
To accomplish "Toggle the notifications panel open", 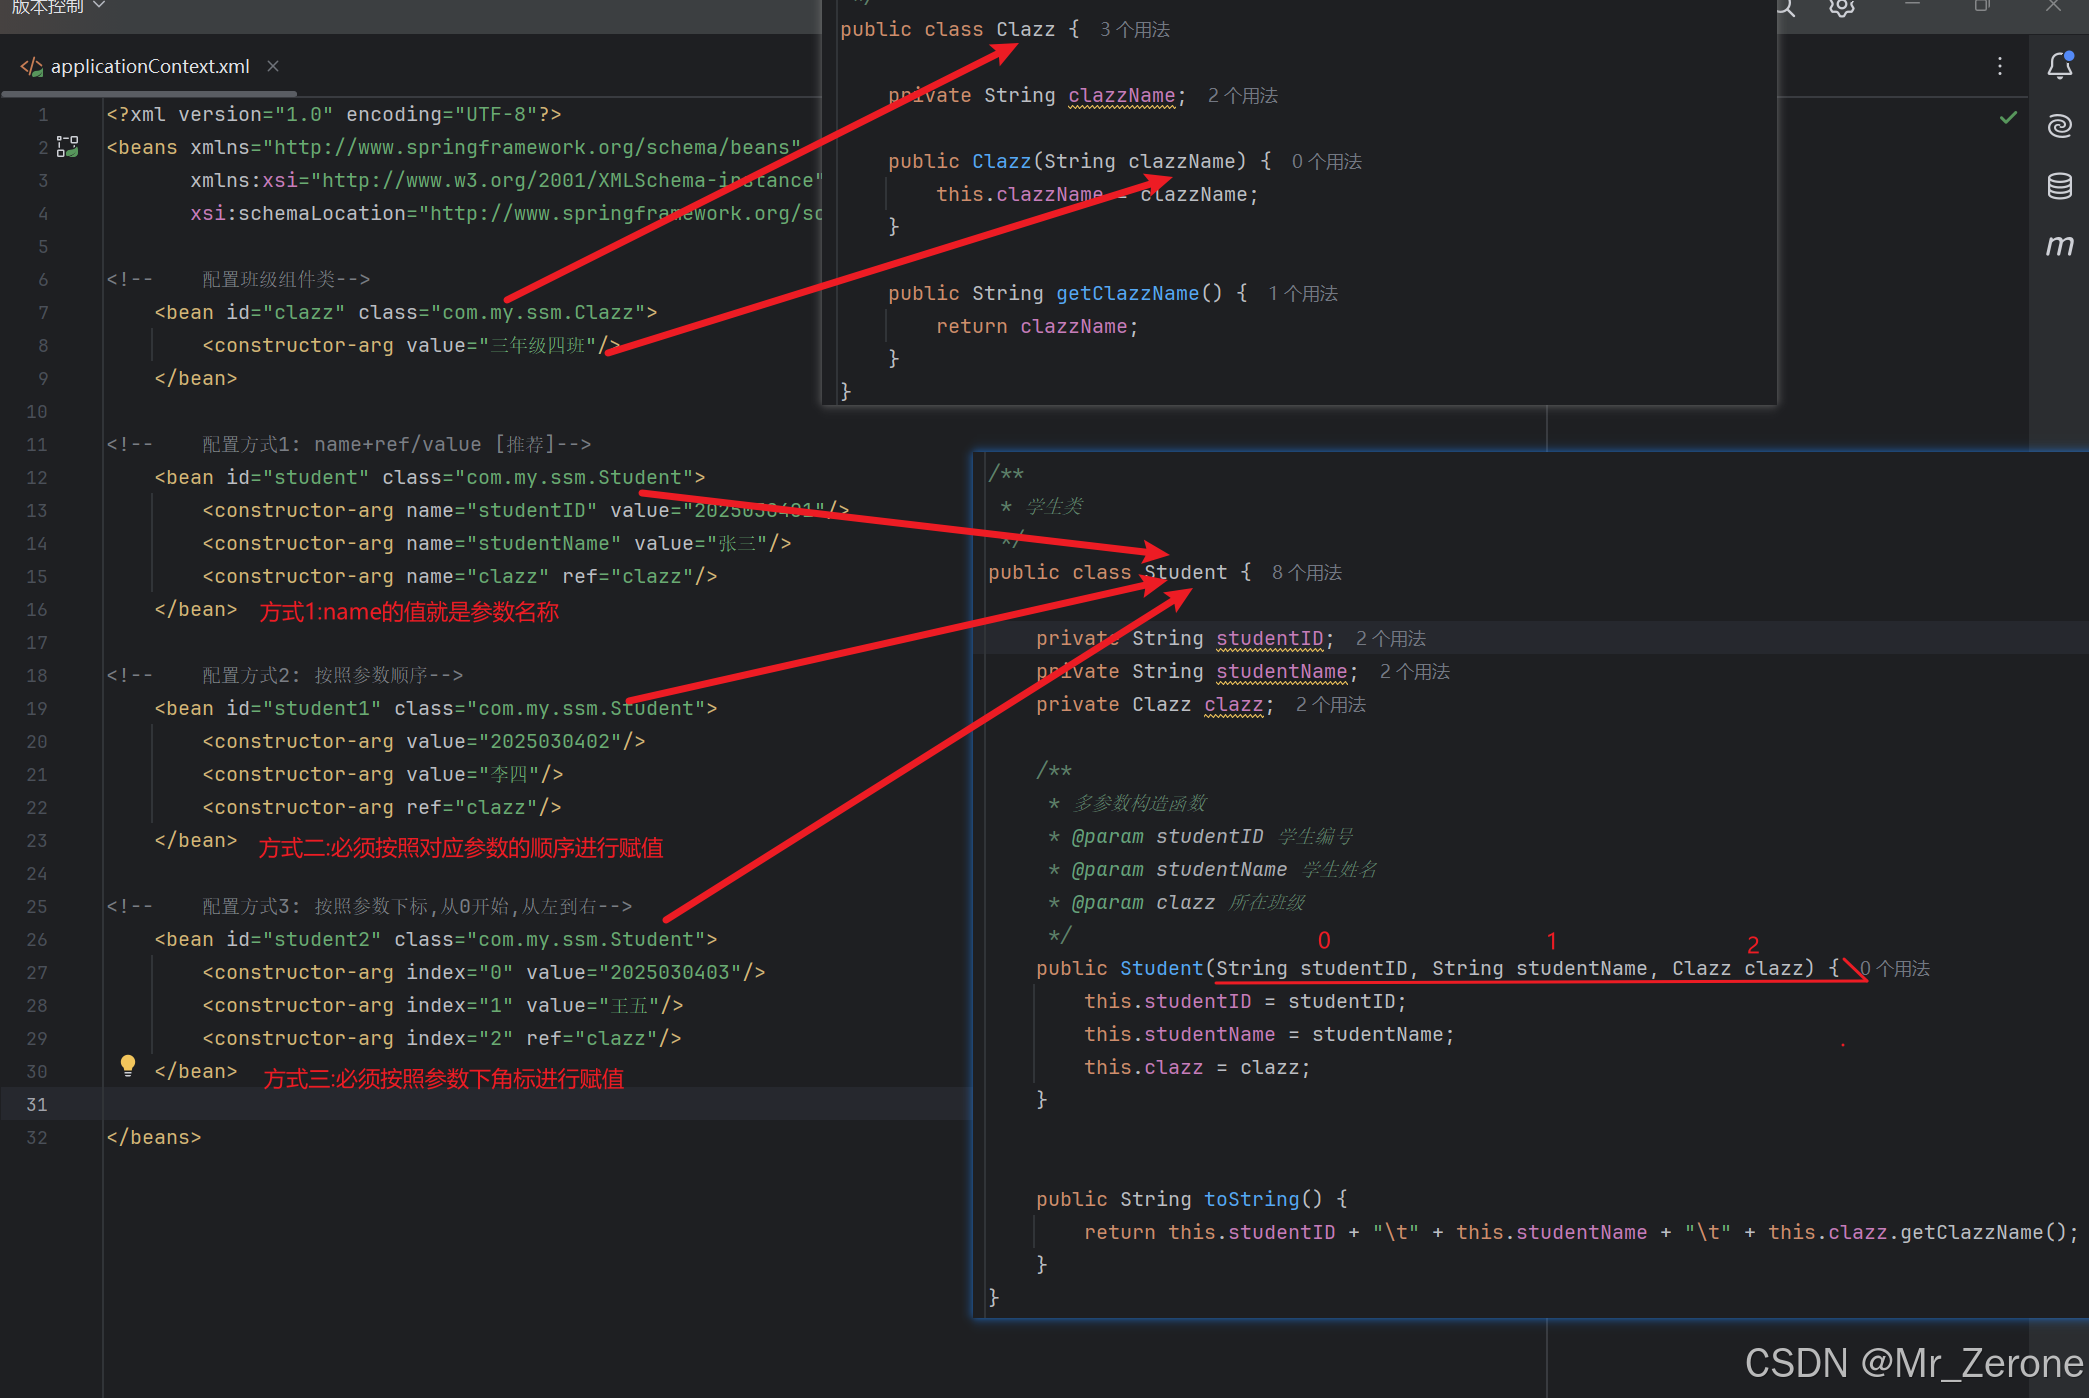I will tap(2060, 66).
